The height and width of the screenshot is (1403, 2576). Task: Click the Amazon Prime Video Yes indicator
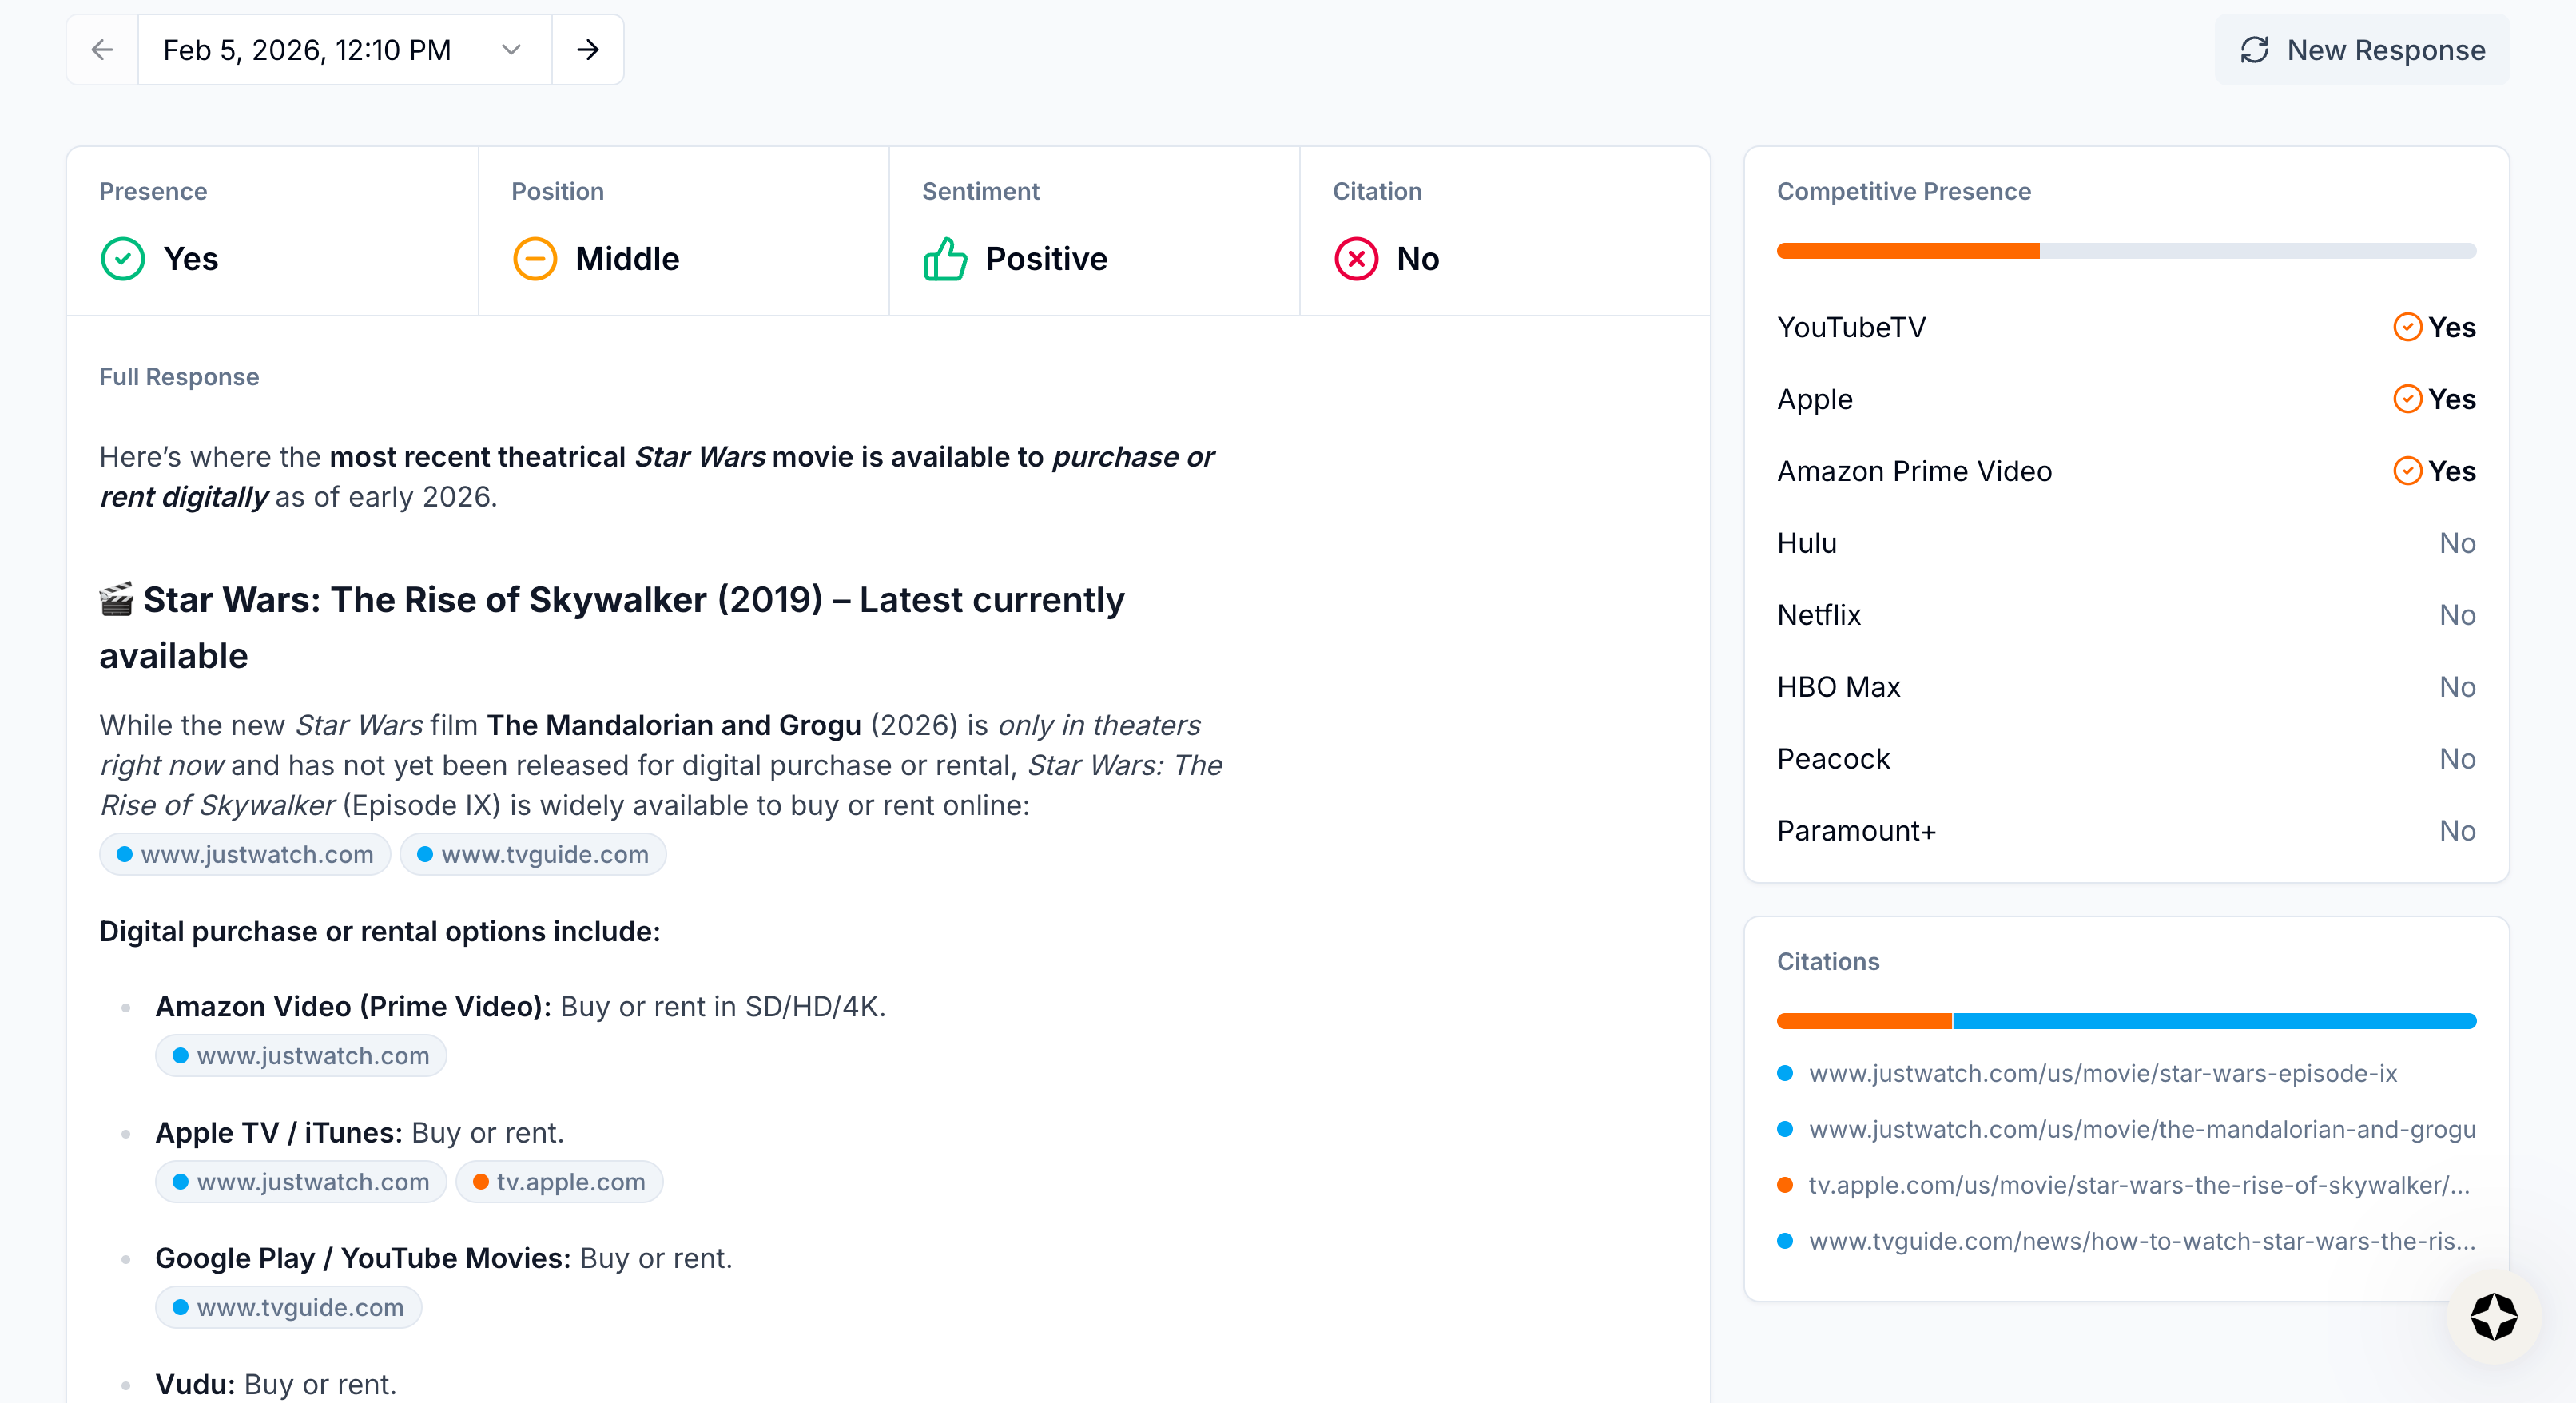pos(2434,471)
